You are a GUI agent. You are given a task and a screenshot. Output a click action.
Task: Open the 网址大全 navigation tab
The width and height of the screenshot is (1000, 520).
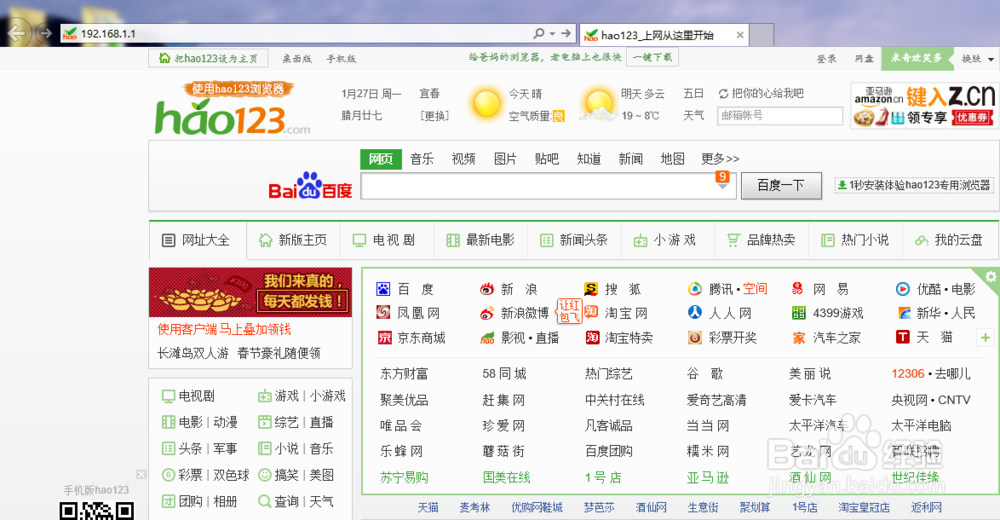(x=197, y=241)
